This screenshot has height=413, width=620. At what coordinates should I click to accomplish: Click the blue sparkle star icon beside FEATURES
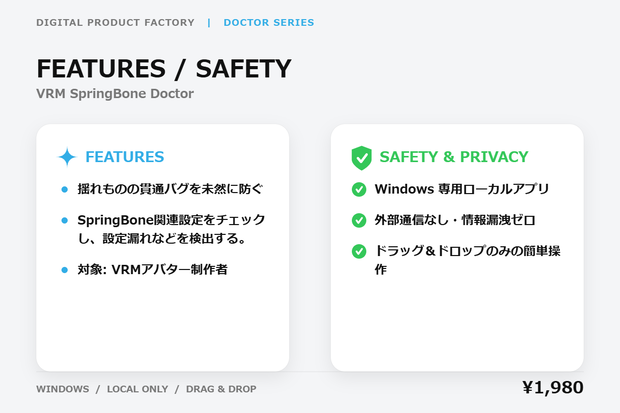pos(67,157)
